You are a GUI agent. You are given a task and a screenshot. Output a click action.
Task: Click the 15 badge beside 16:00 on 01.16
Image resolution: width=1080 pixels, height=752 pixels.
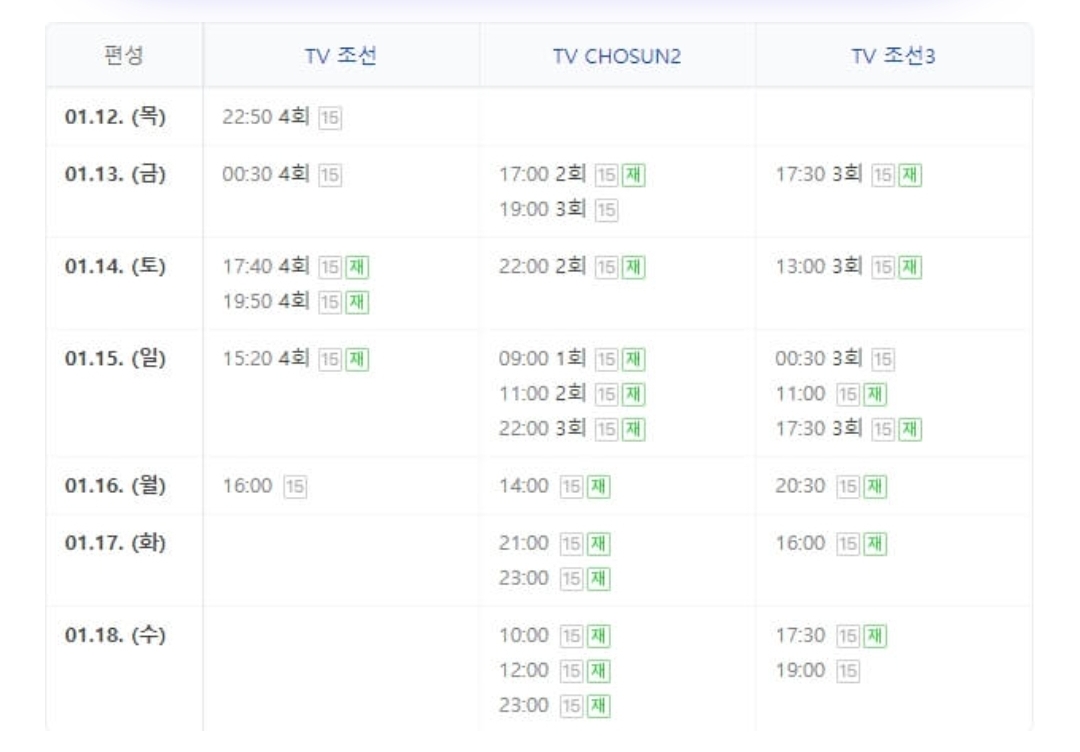[x=295, y=487]
